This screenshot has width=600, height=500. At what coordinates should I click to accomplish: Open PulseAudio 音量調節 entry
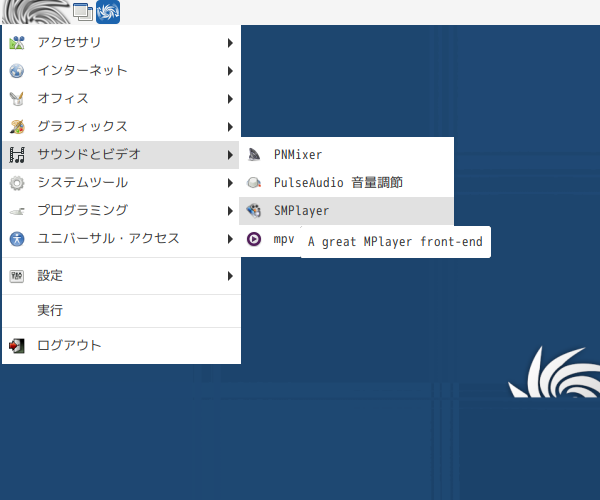(x=346, y=182)
